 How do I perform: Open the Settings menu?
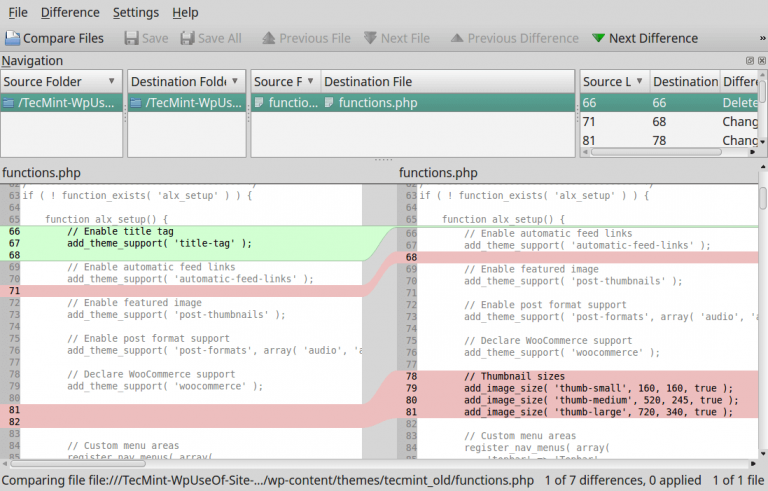pos(135,12)
